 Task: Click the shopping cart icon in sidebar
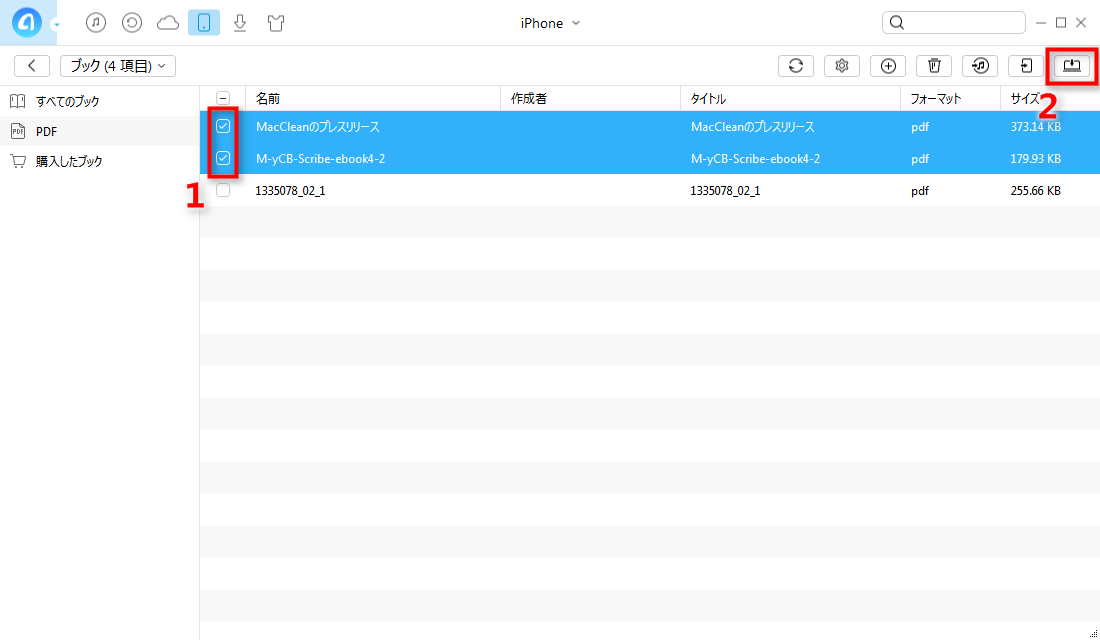point(18,161)
